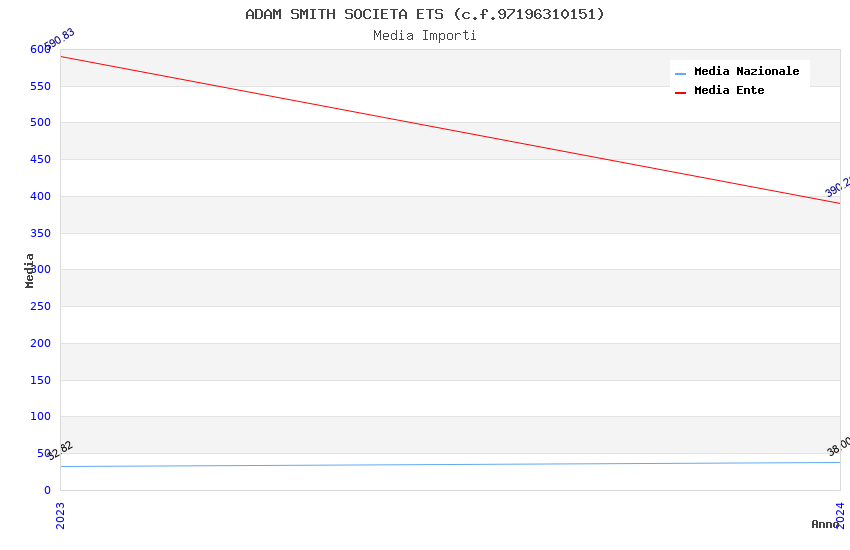Click the 250 y-axis tick label
The width and height of the screenshot is (850, 550).
click(40, 306)
